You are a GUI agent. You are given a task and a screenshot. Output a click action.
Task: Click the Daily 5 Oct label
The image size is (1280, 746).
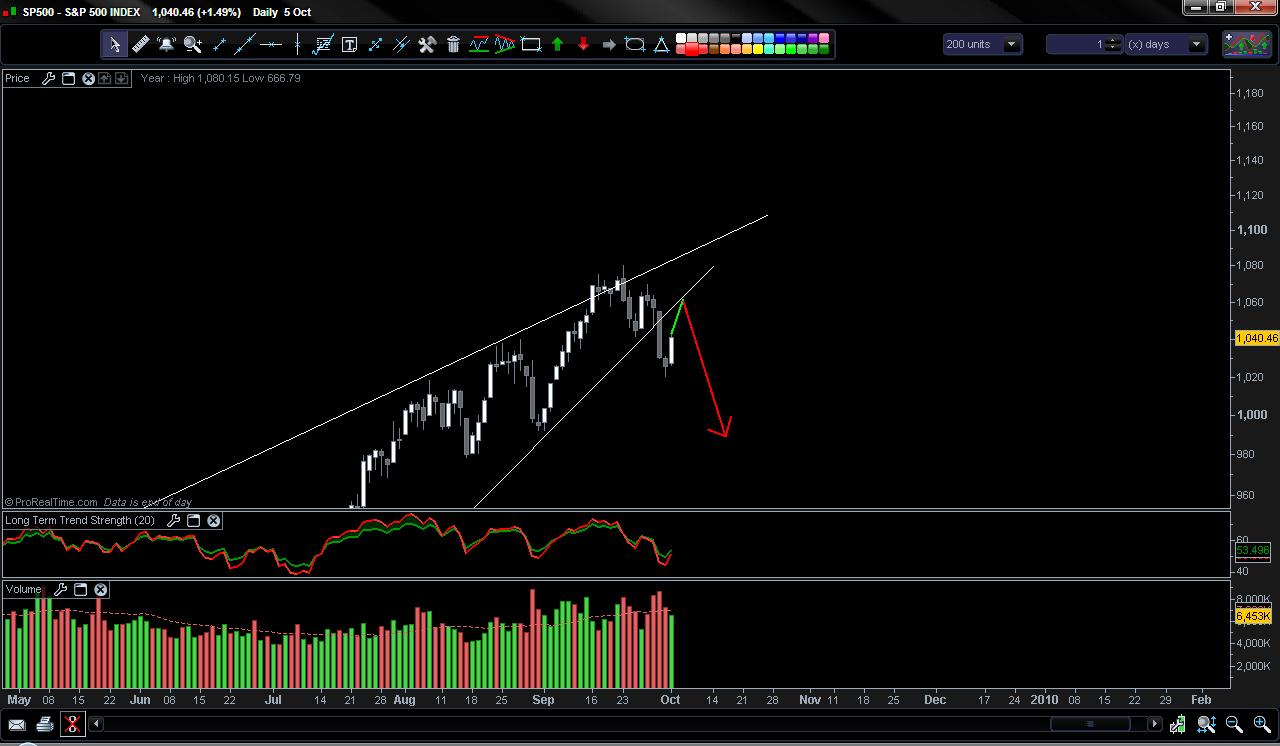click(282, 12)
